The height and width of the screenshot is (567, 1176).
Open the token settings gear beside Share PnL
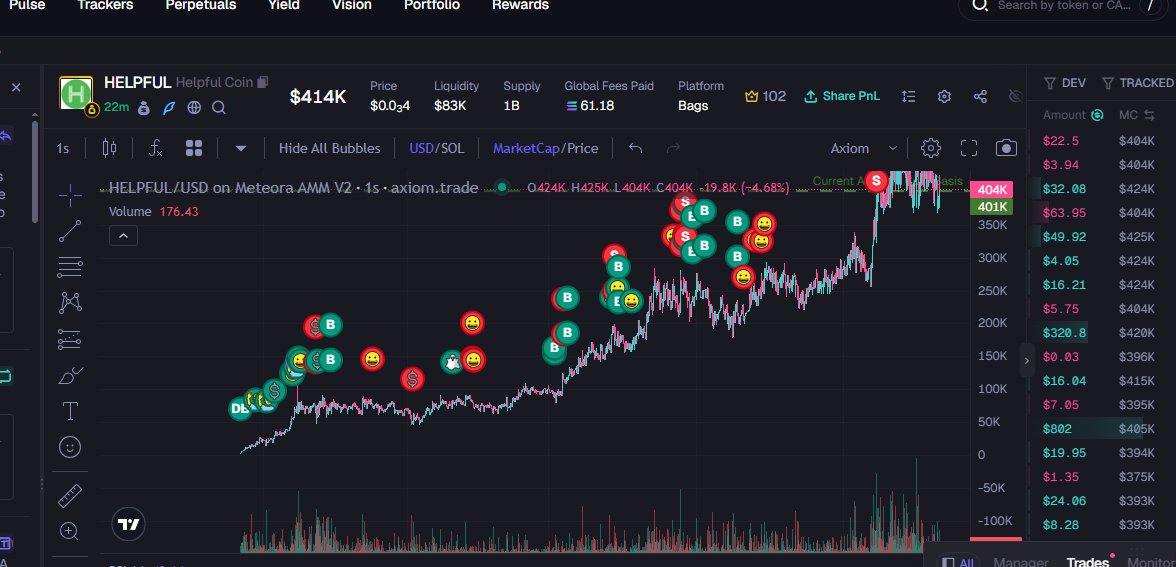(x=944, y=97)
